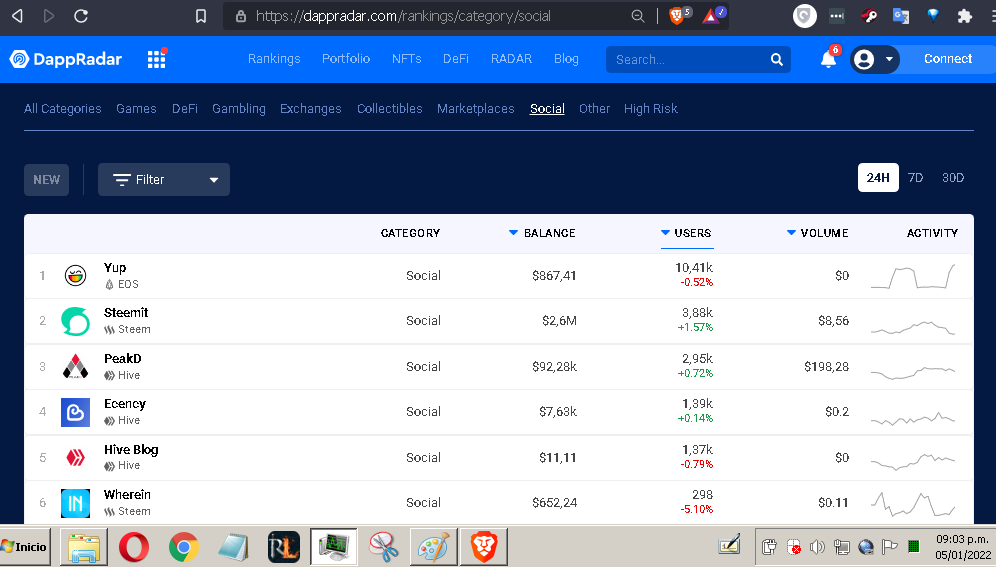Click the zoom magnifier icon in address bar
Image resolution: width=996 pixels, height=567 pixels.
tap(638, 16)
